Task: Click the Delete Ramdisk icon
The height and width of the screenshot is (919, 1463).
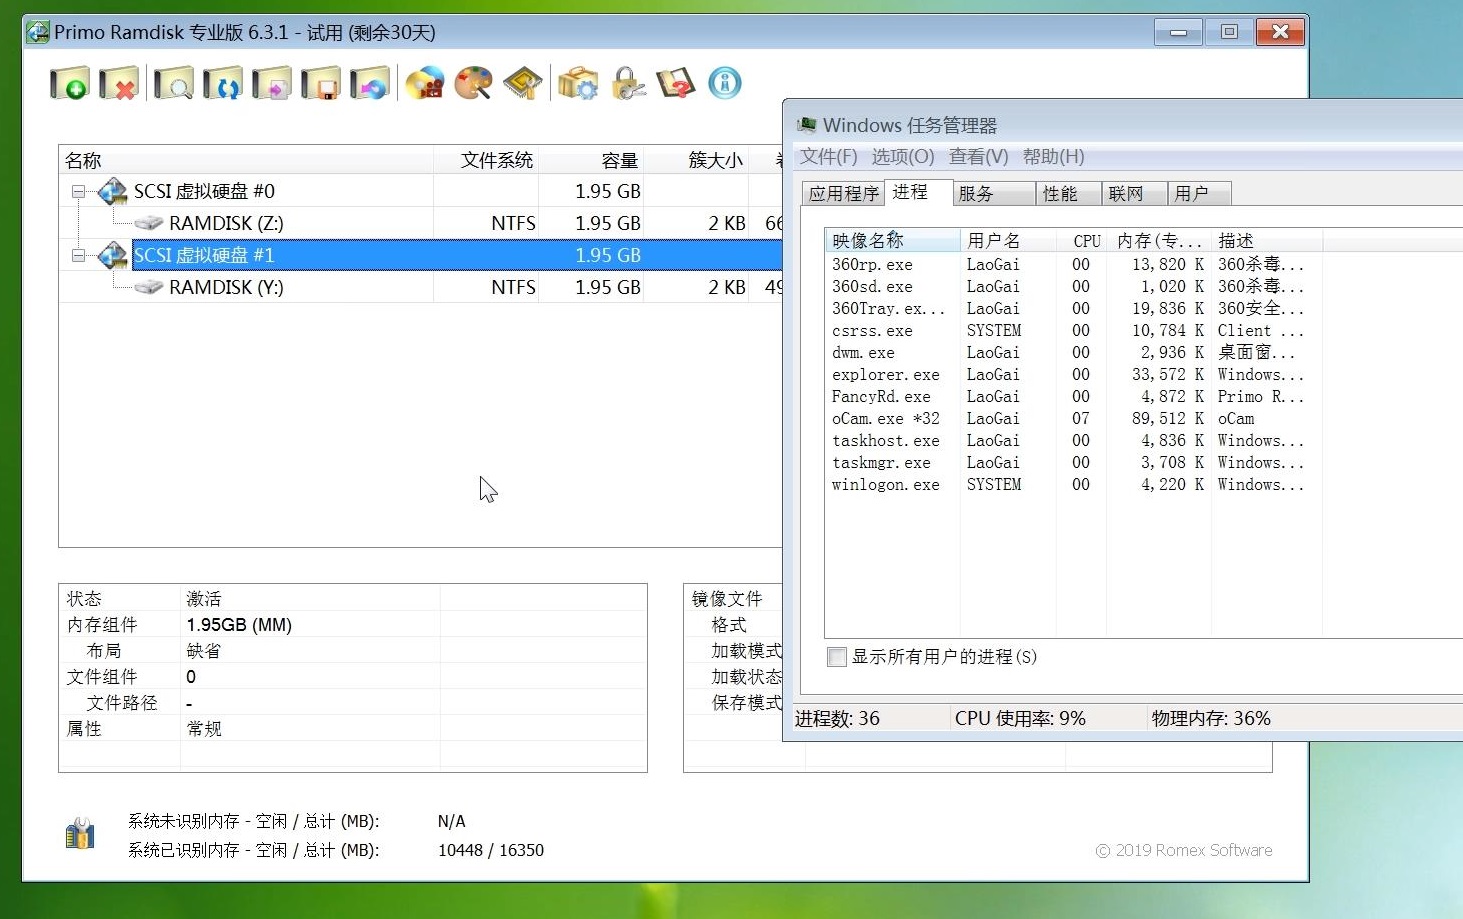Action: point(120,83)
